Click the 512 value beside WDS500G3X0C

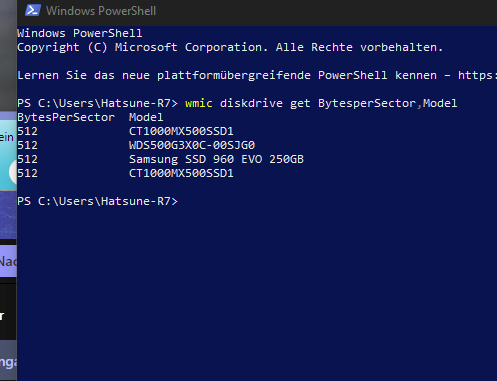pos(27,145)
